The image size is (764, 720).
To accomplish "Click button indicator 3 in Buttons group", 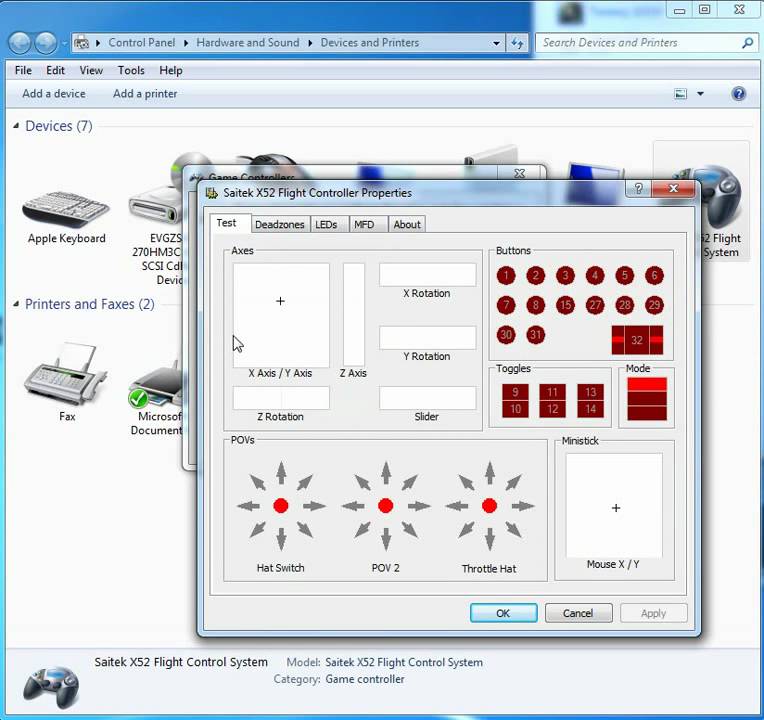I will pyautogui.click(x=565, y=276).
